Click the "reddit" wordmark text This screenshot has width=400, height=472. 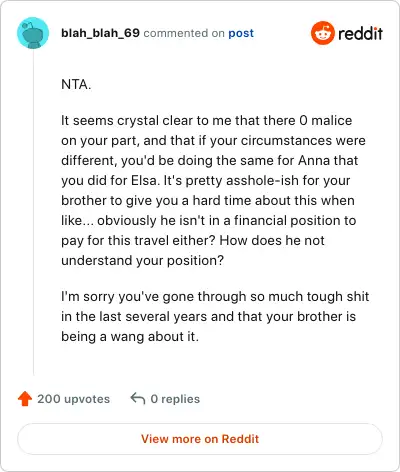(x=360, y=33)
